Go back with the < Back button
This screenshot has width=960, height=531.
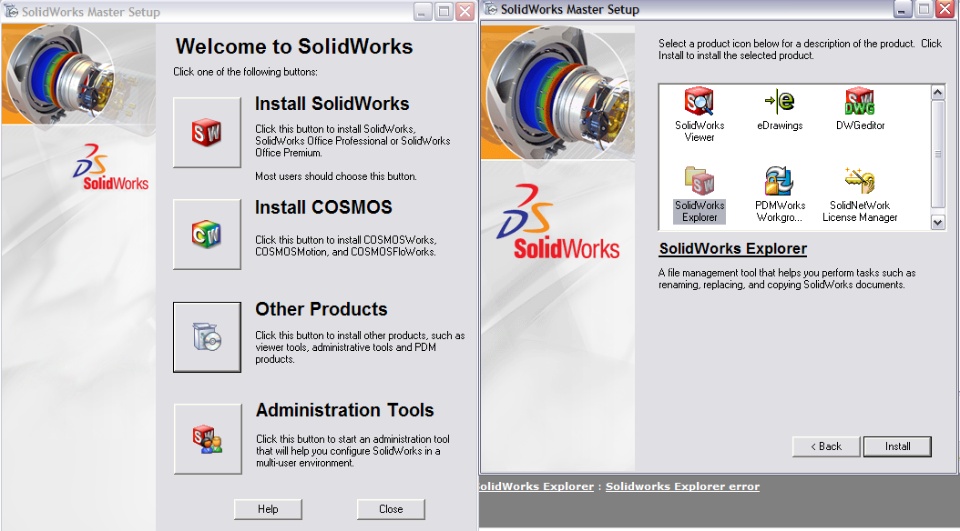point(826,446)
